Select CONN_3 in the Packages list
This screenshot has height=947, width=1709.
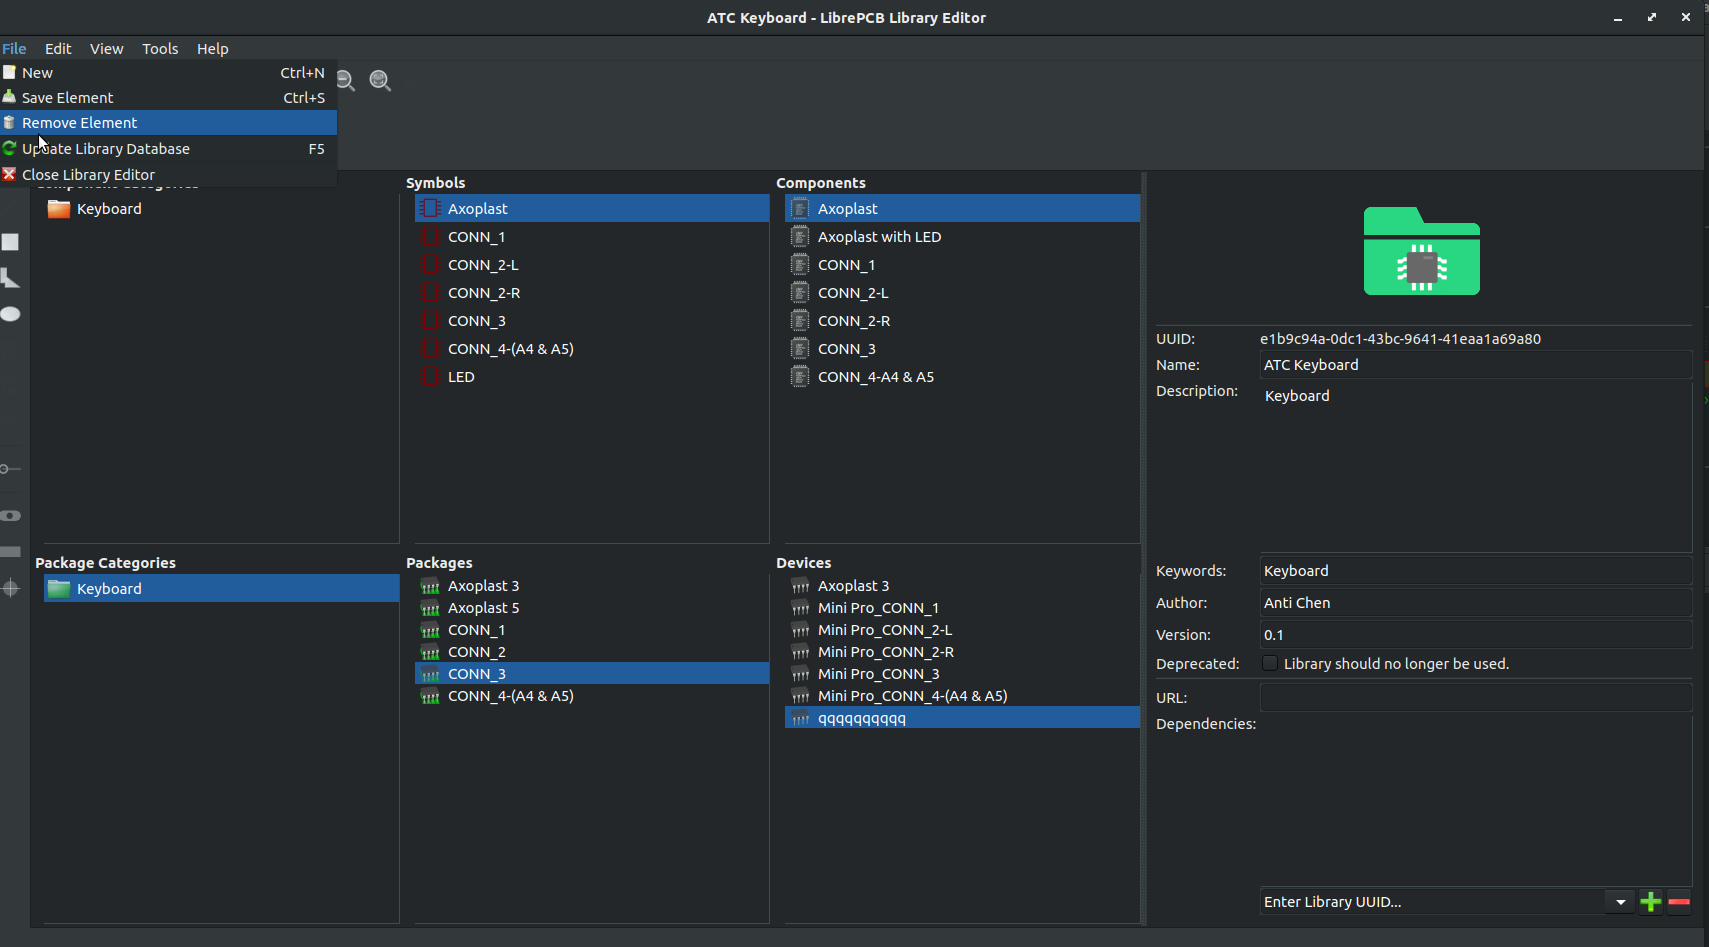click(x=592, y=674)
